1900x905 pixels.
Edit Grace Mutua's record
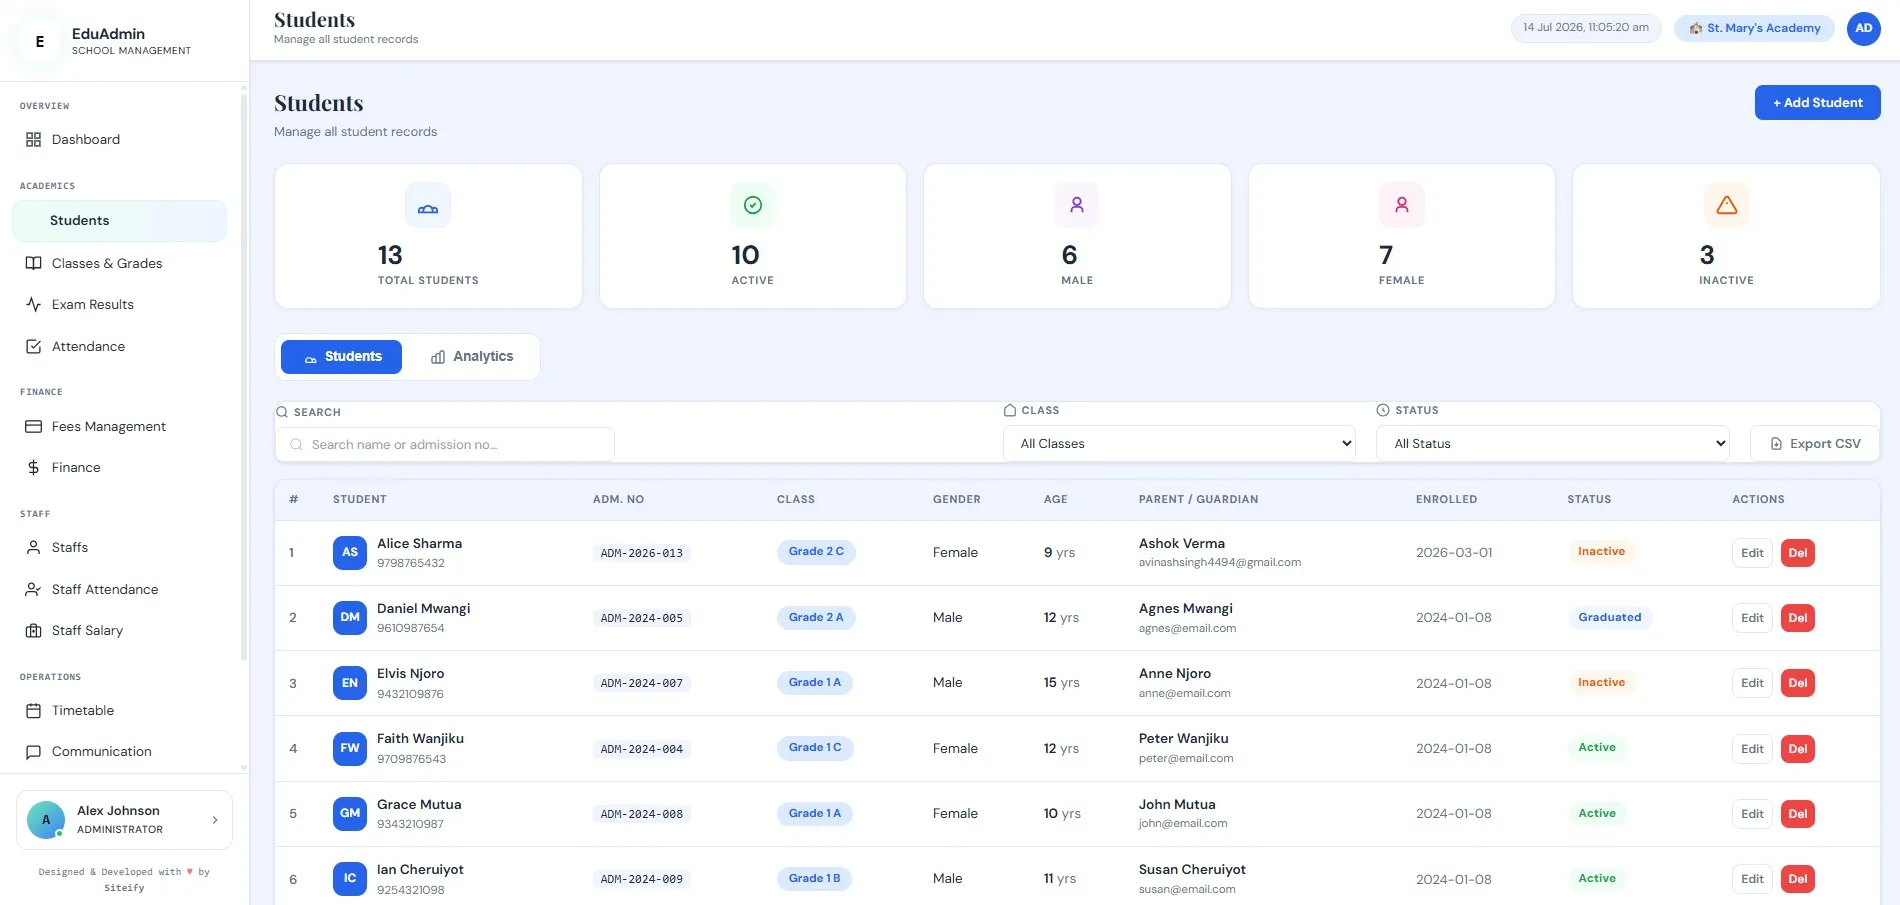coord(1752,814)
